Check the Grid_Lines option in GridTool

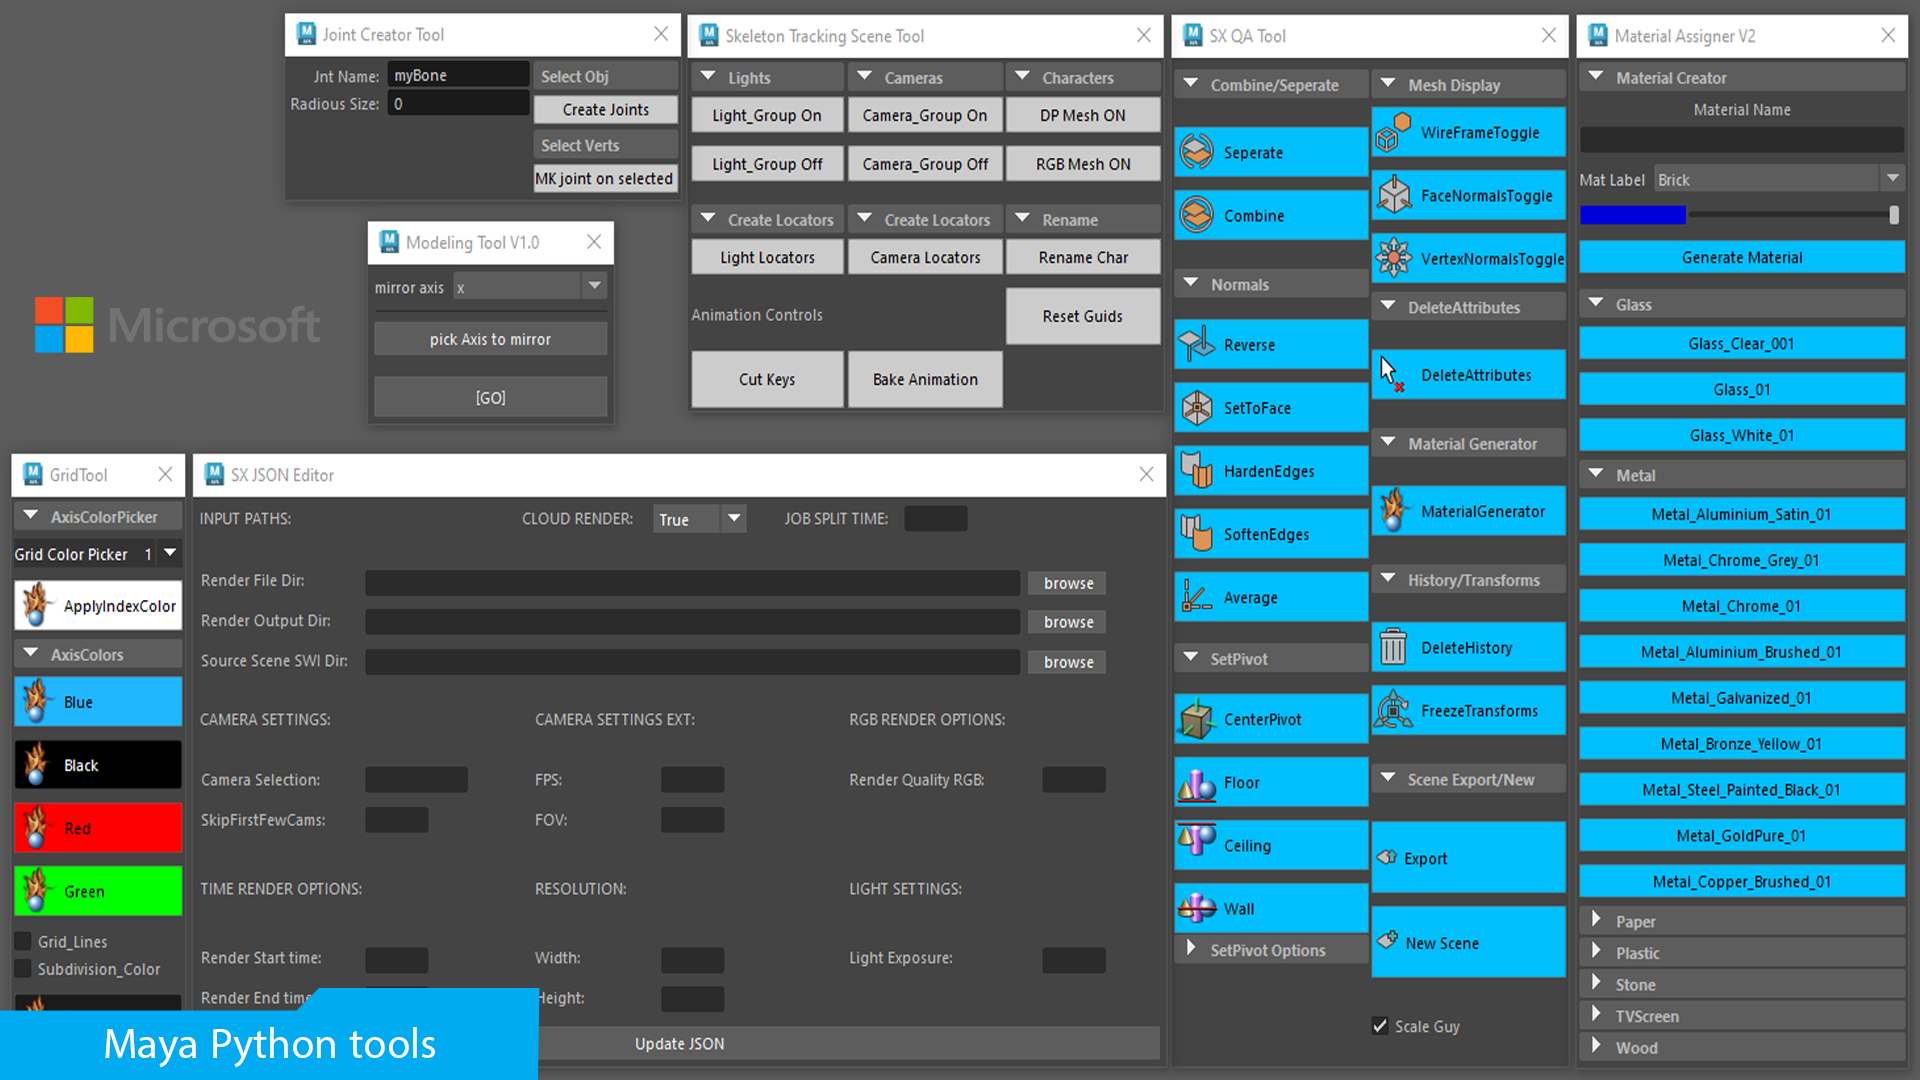pos(22,941)
